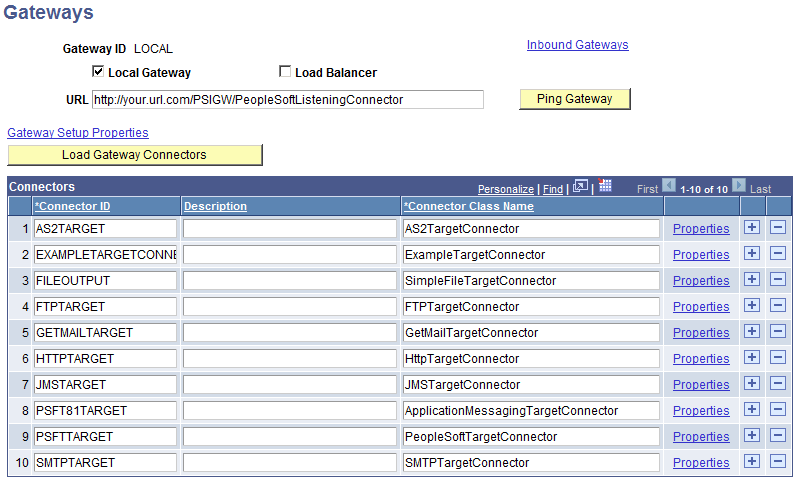Delete the JMSTARGET connector row
Screen dimensions: 794x478
[x=778, y=383]
